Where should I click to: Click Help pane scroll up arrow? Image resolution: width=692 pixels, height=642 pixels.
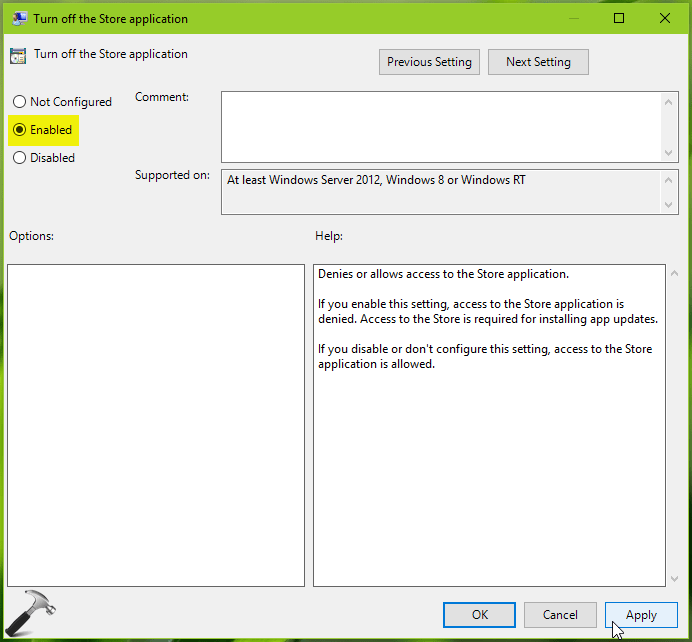pos(674,274)
